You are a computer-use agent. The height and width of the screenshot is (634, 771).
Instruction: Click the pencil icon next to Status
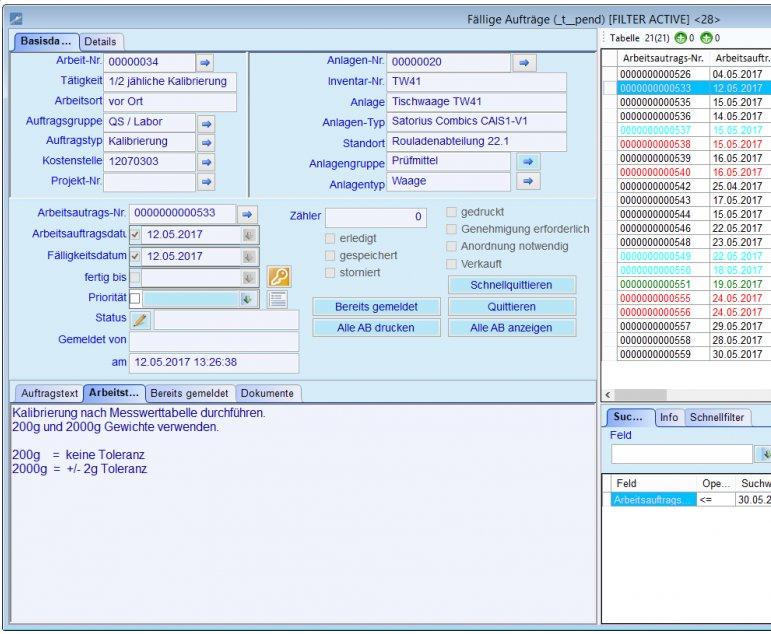click(x=140, y=320)
